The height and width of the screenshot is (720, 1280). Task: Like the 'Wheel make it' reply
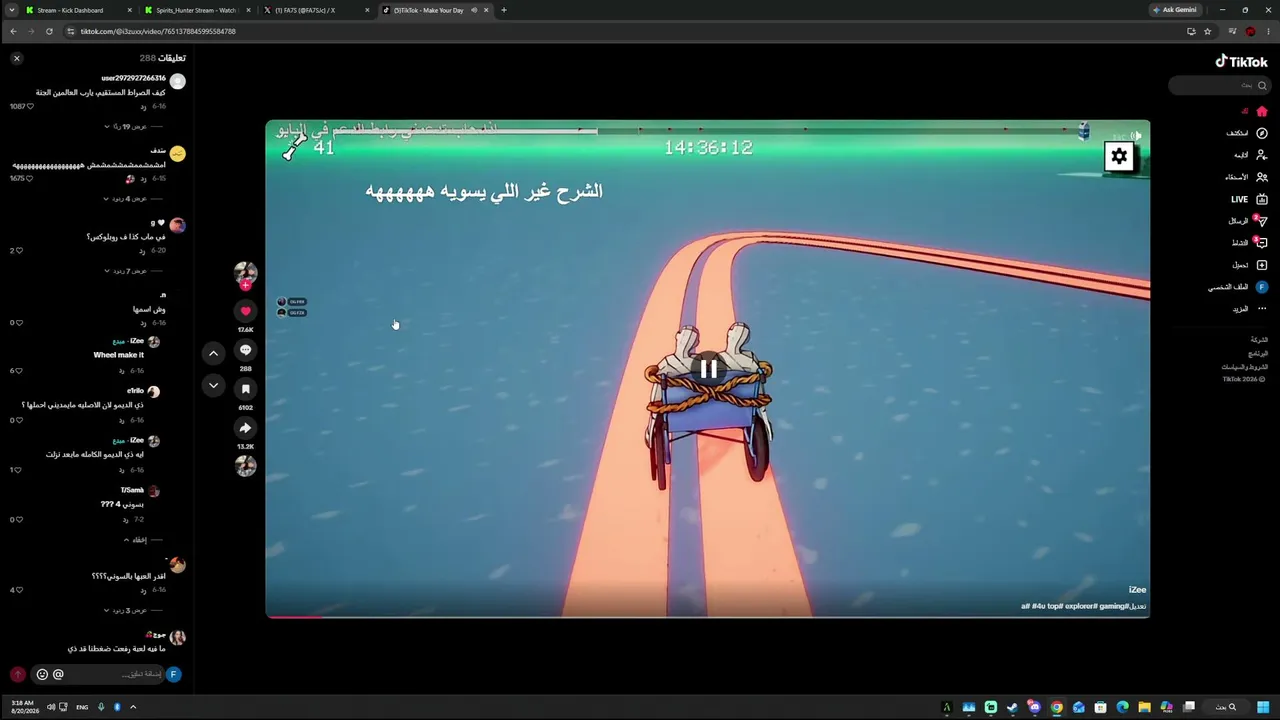pyautogui.click(x=18, y=370)
